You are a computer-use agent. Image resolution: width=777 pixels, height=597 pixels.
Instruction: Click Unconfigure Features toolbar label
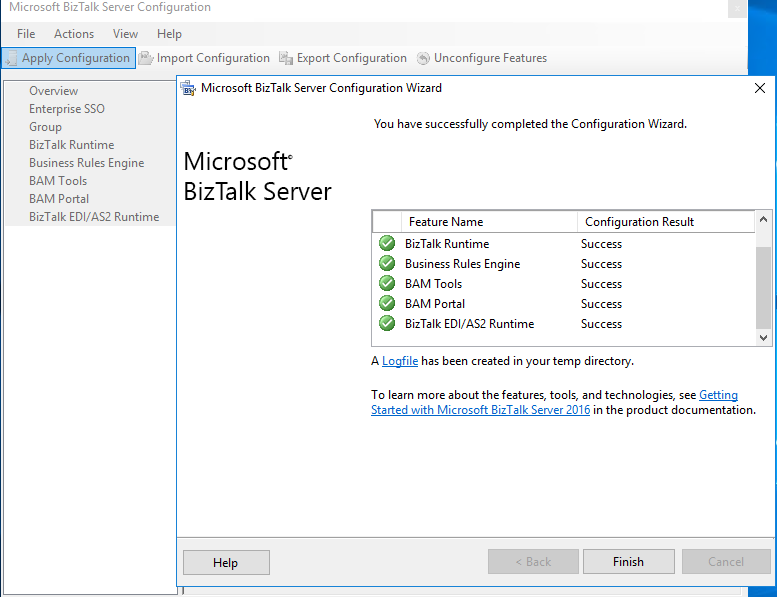[491, 58]
